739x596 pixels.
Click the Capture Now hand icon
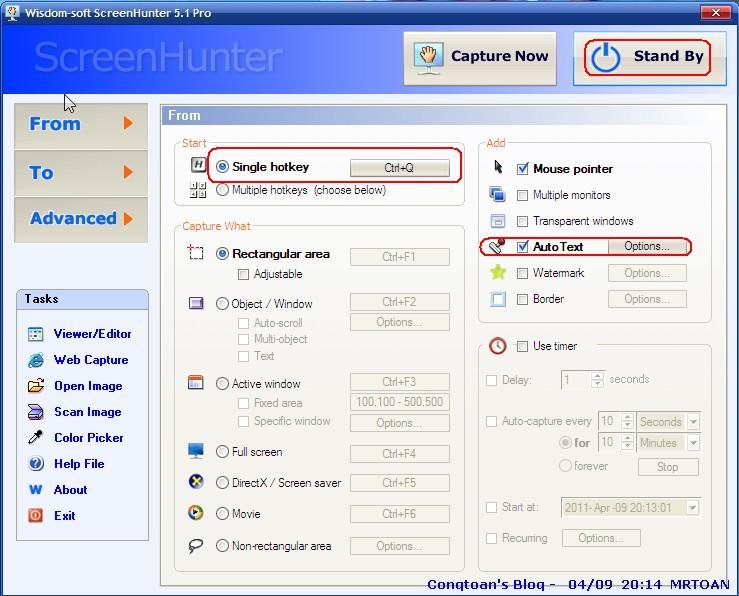[428, 58]
